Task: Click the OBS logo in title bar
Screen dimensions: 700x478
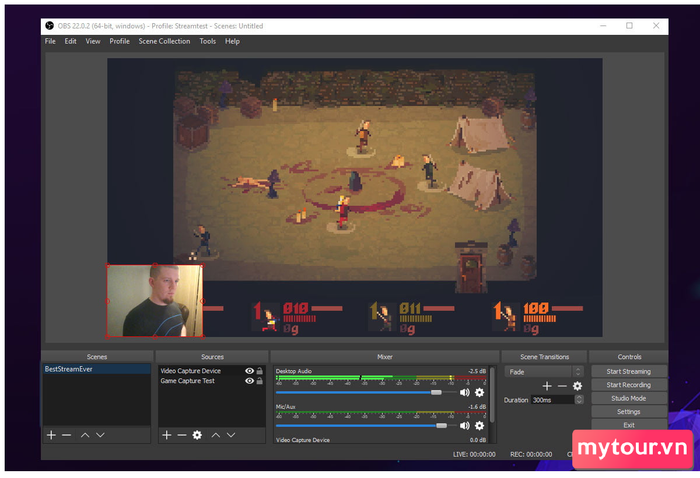Action: (50, 26)
